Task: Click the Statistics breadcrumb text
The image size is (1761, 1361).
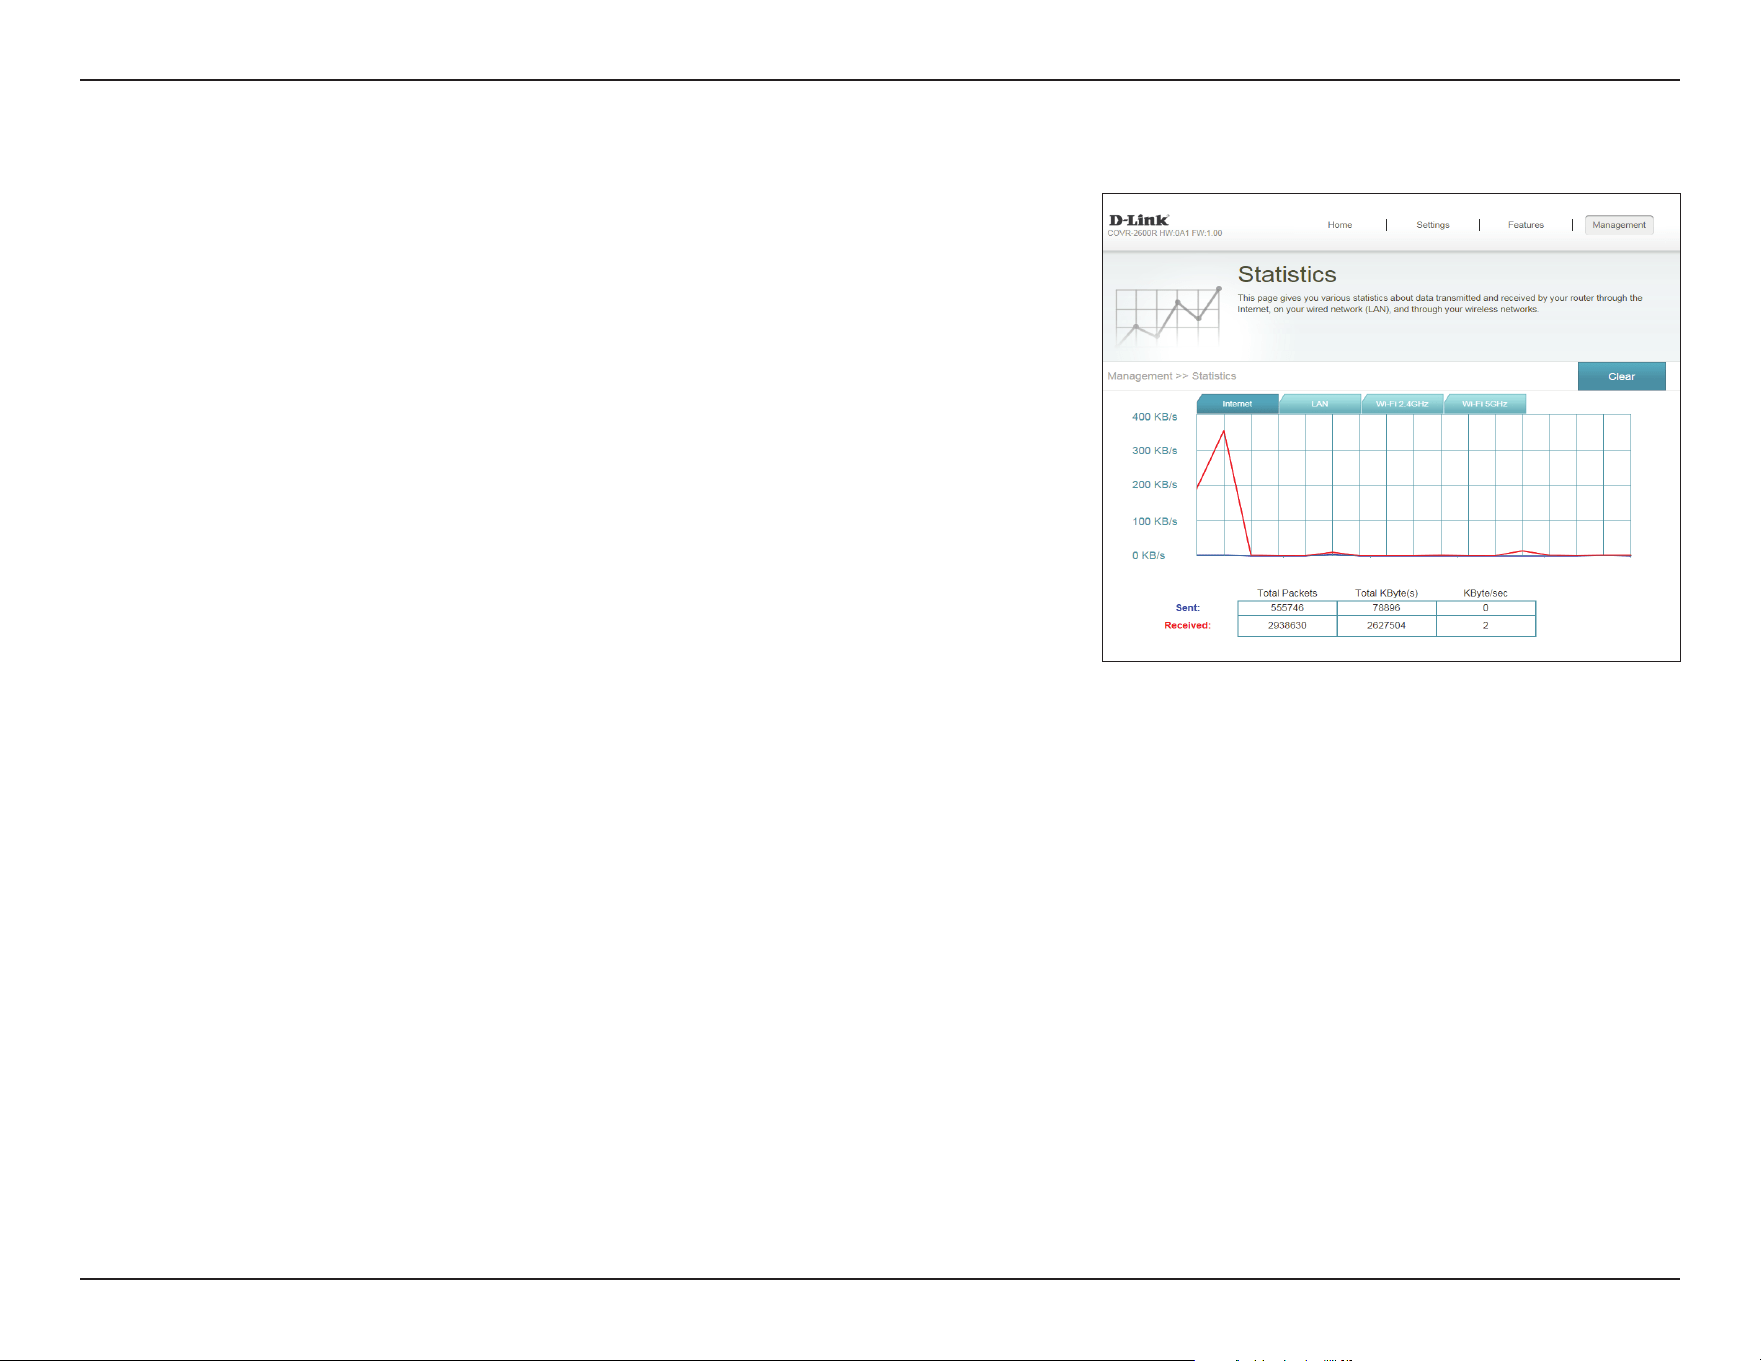Action: tap(1214, 376)
